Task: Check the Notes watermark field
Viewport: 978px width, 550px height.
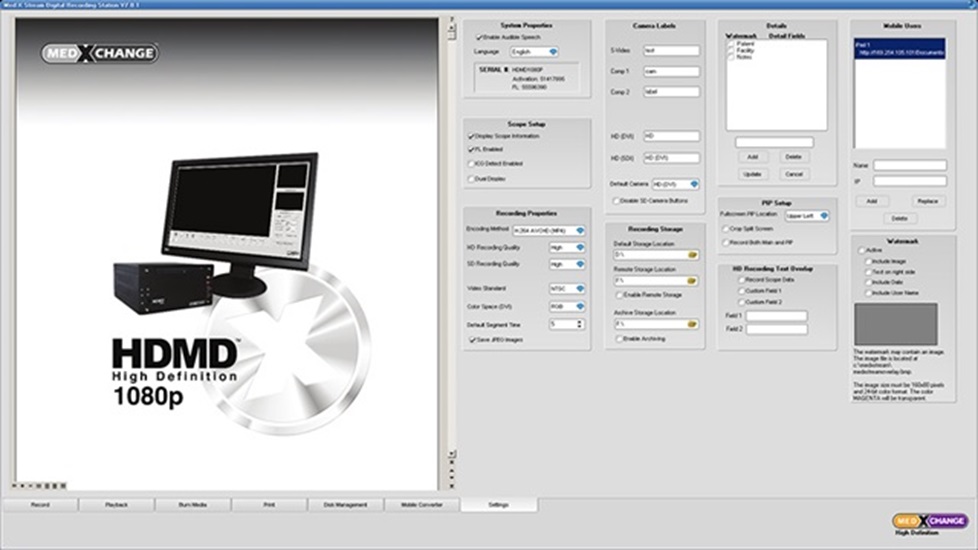Action: point(731,57)
